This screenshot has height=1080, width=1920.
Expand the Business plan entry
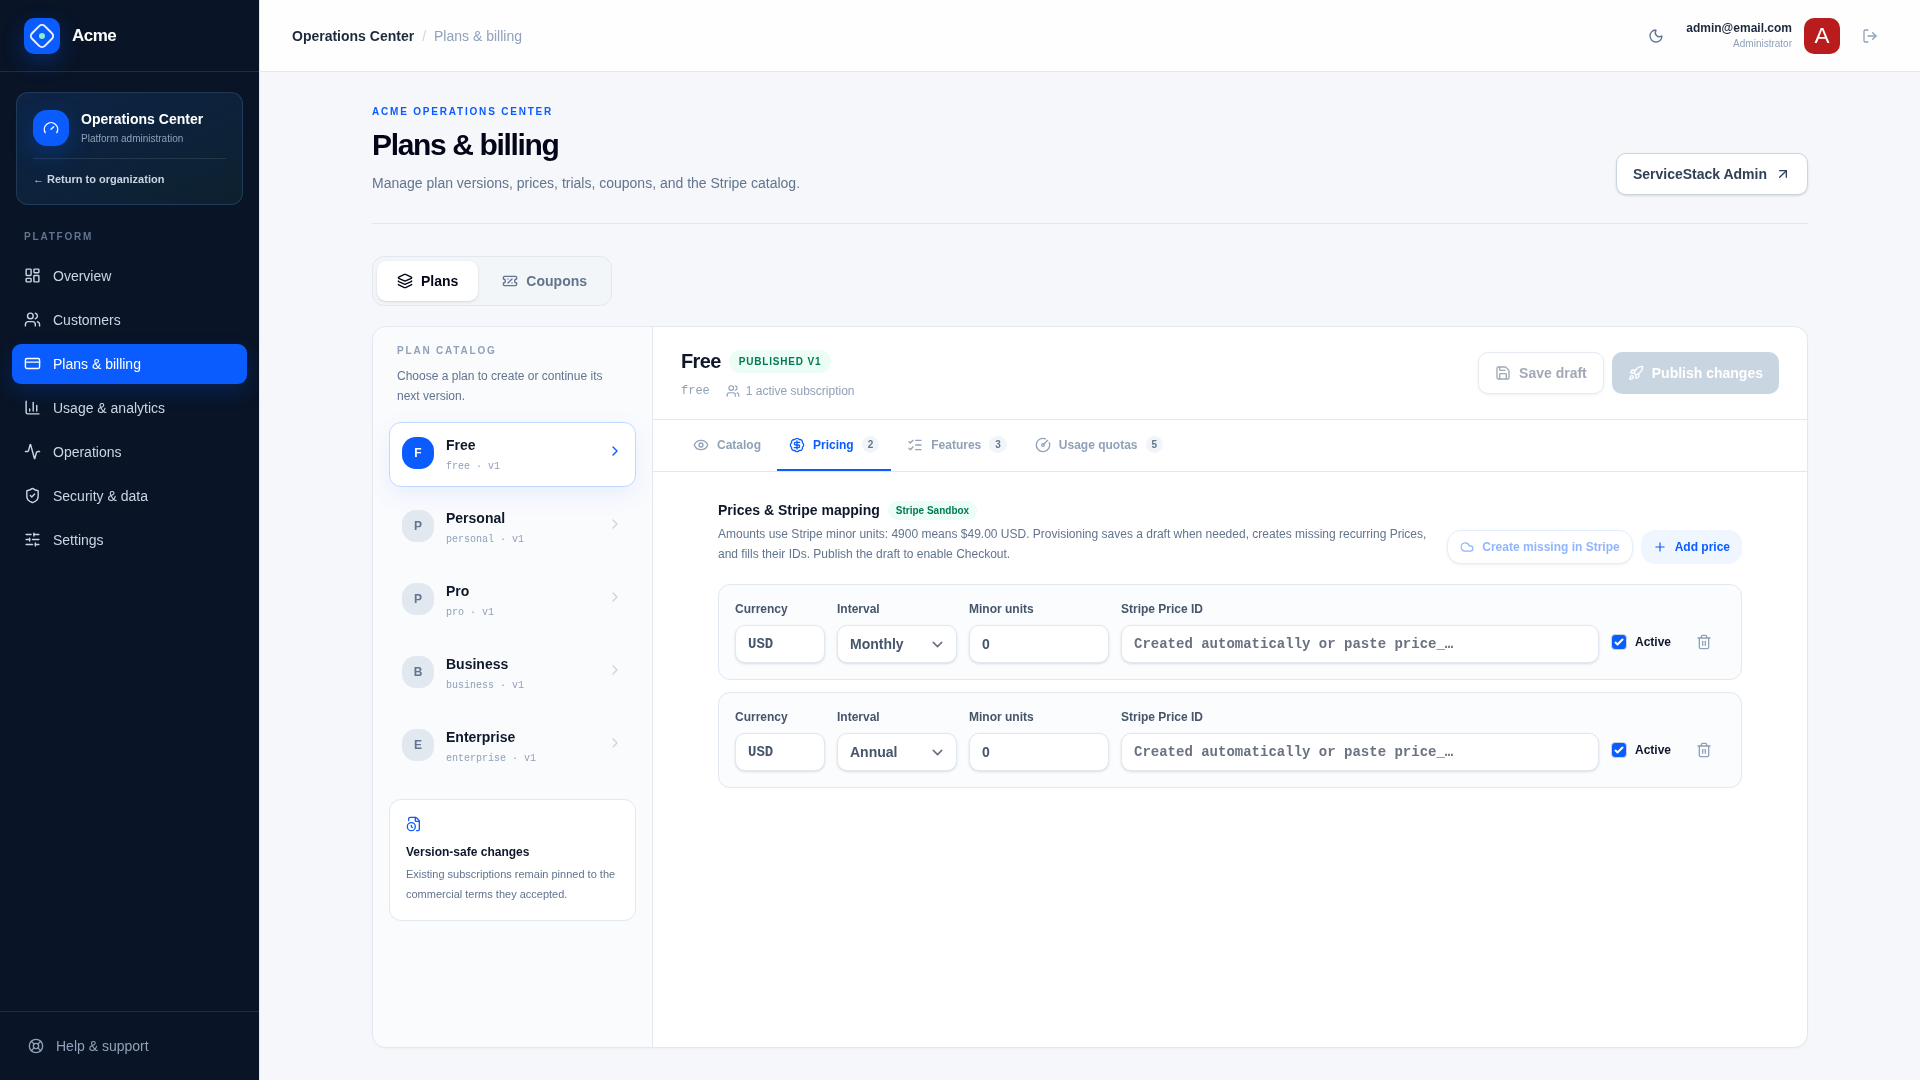point(512,673)
